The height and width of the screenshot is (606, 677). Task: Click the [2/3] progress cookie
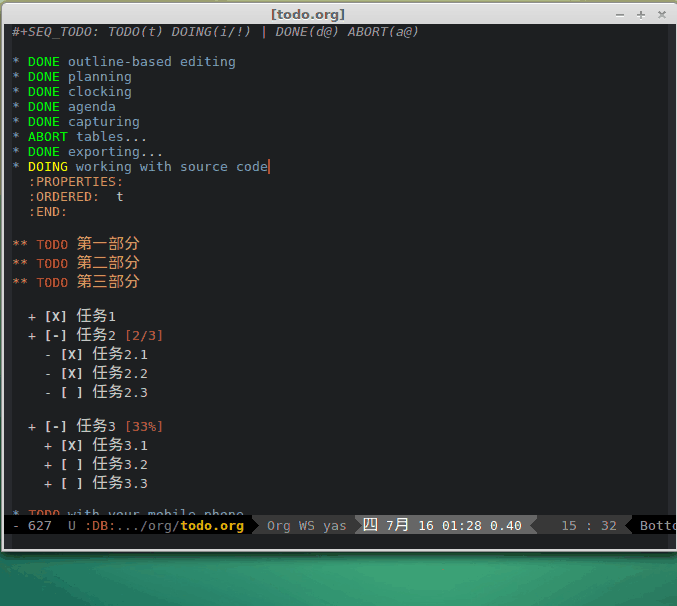coord(144,336)
